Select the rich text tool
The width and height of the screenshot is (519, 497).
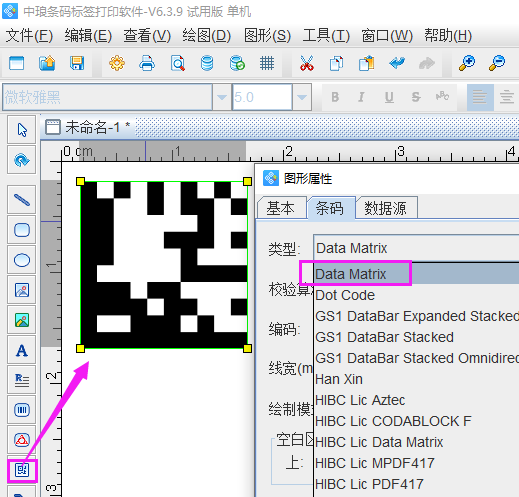pos(22,380)
